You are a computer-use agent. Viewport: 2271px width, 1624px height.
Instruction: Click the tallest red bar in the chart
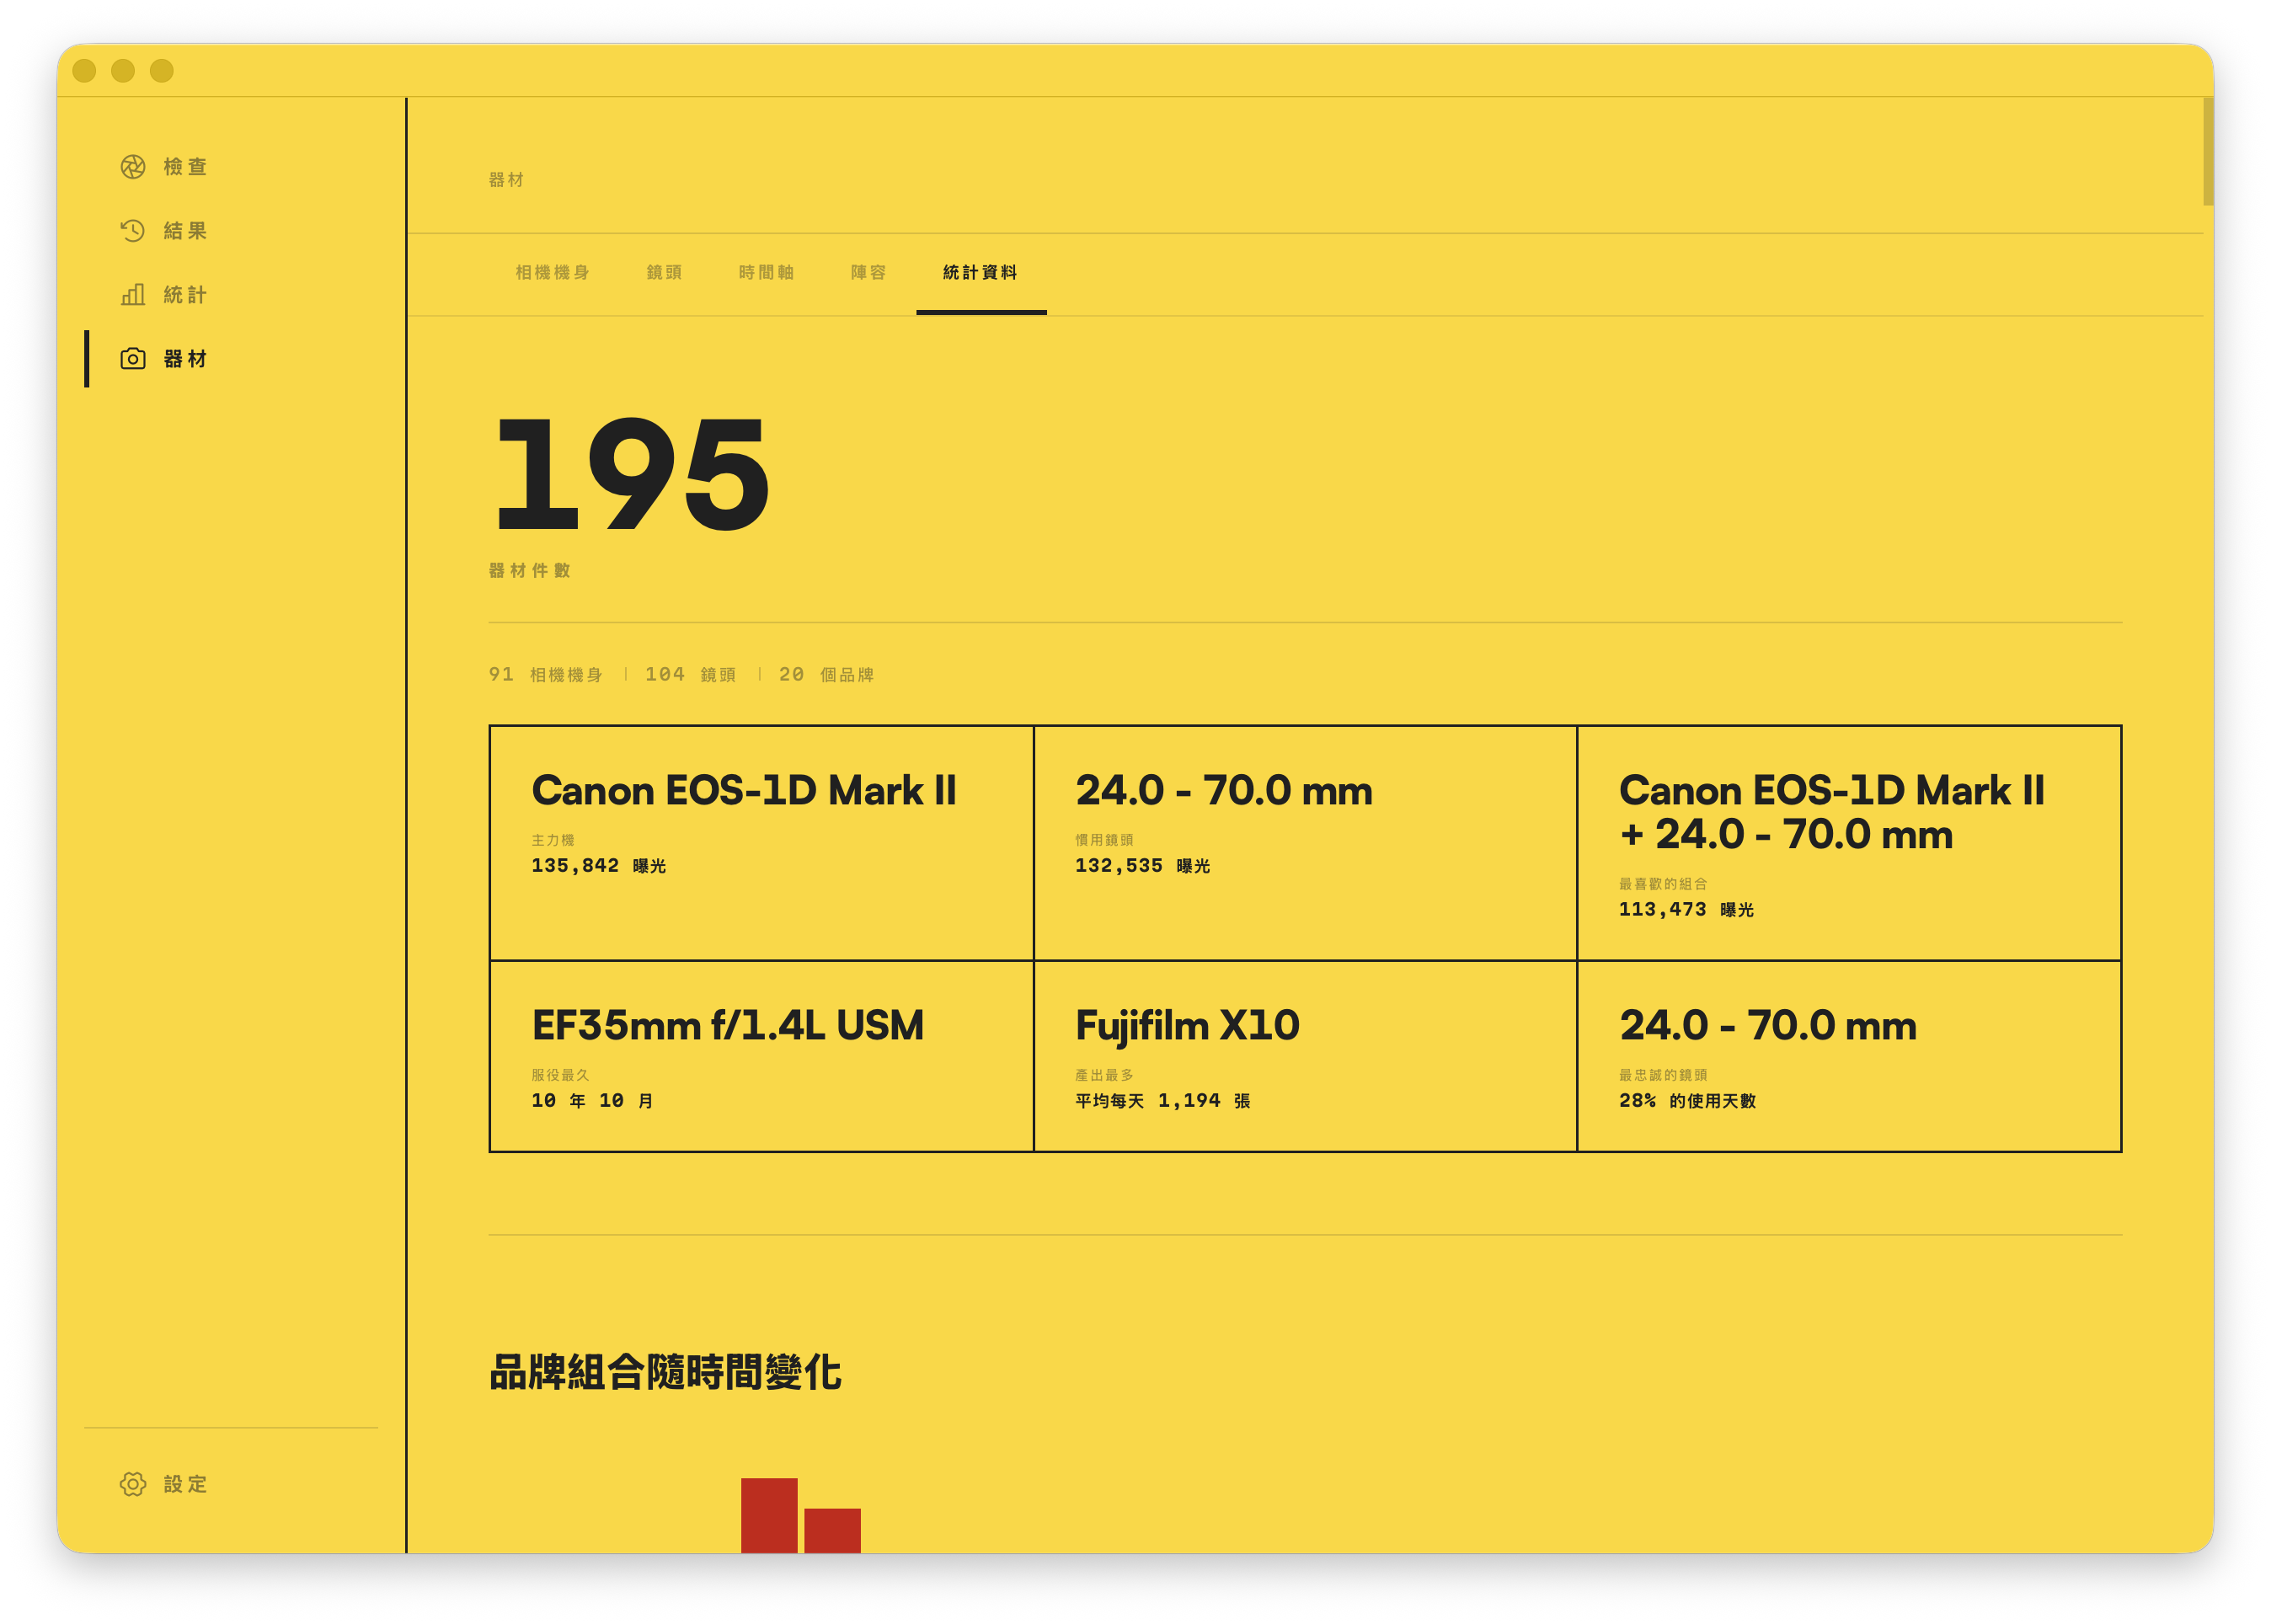pyautogui.click(x=769, y=1515)
